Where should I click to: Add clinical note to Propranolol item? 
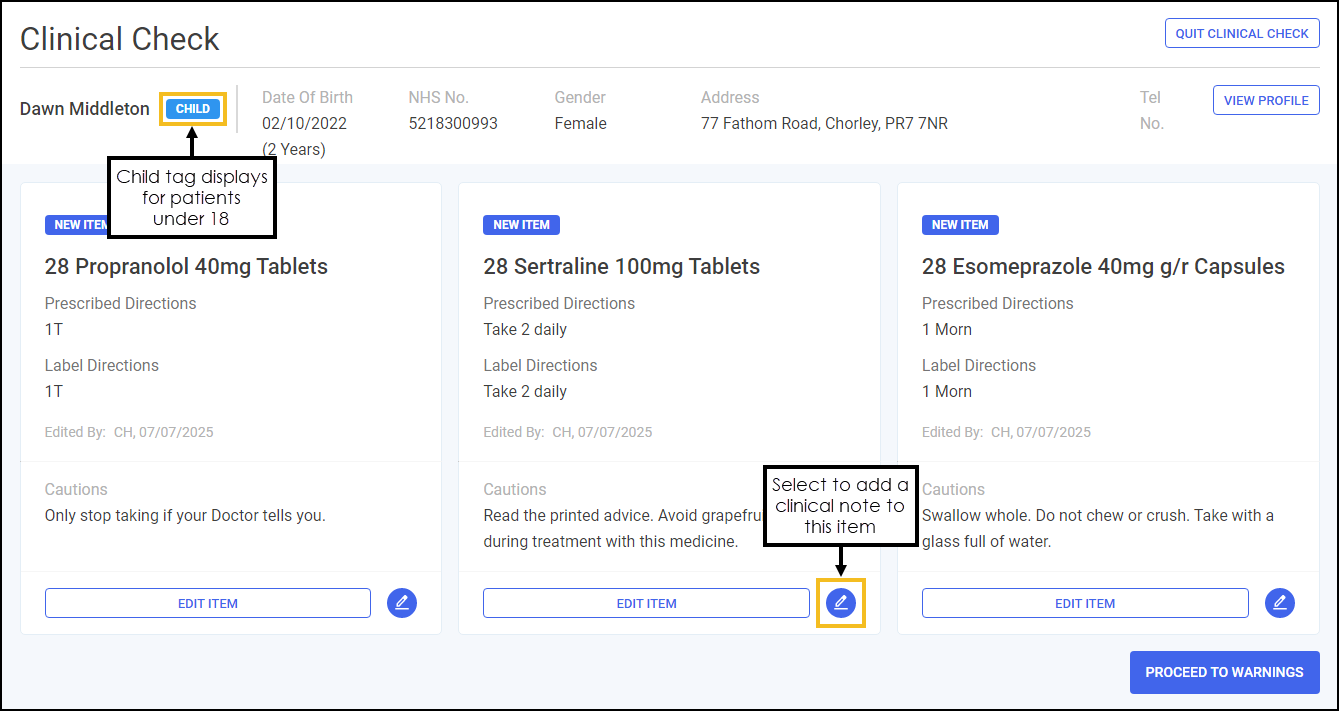(x=402, y=603)
